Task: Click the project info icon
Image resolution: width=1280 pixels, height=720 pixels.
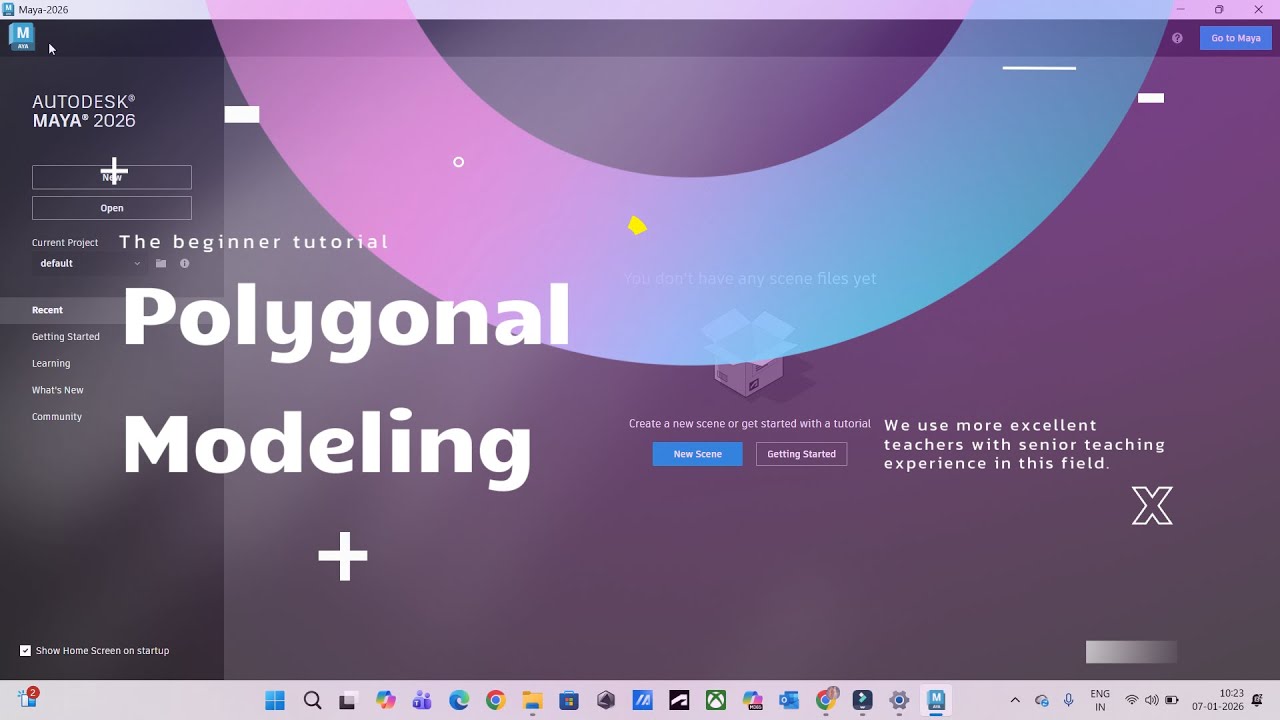Action: pyautogui.click(x=184, y=263)
